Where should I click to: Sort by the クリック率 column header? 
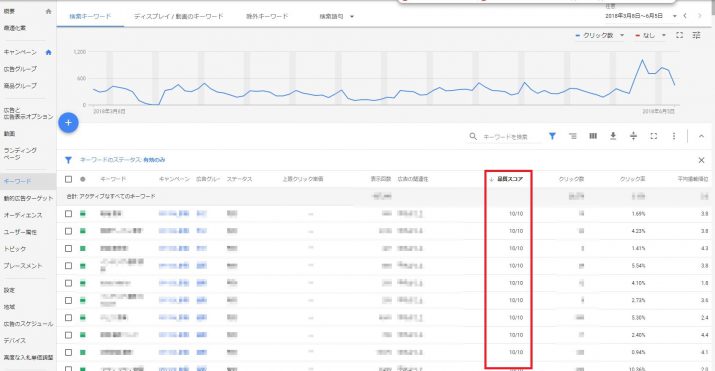(x=632, y=179)
